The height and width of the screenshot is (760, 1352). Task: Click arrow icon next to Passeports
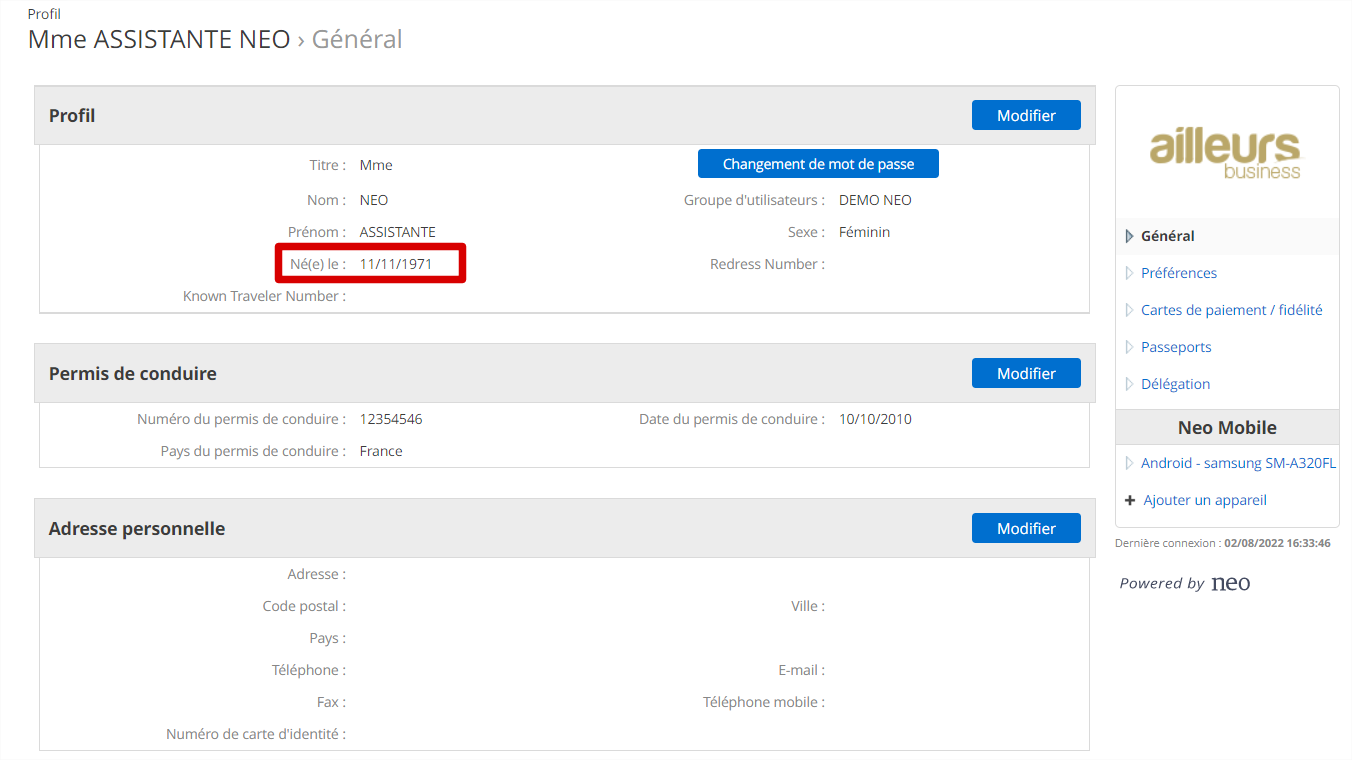point(1130,347)
